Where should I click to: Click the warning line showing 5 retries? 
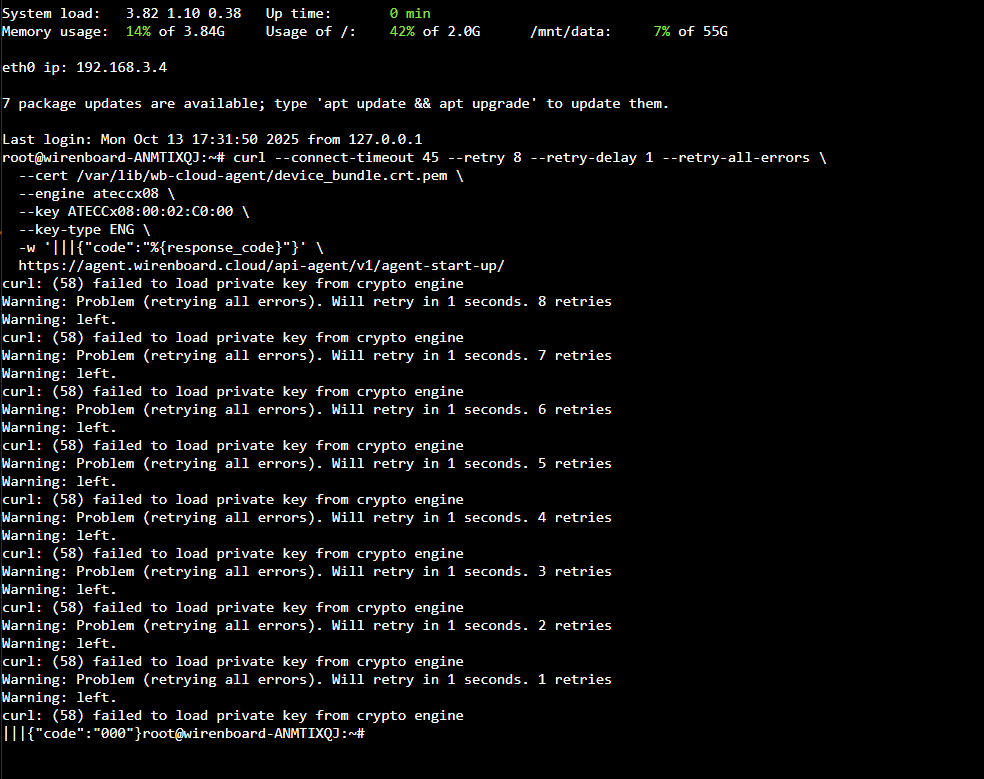tap(306, 464)
